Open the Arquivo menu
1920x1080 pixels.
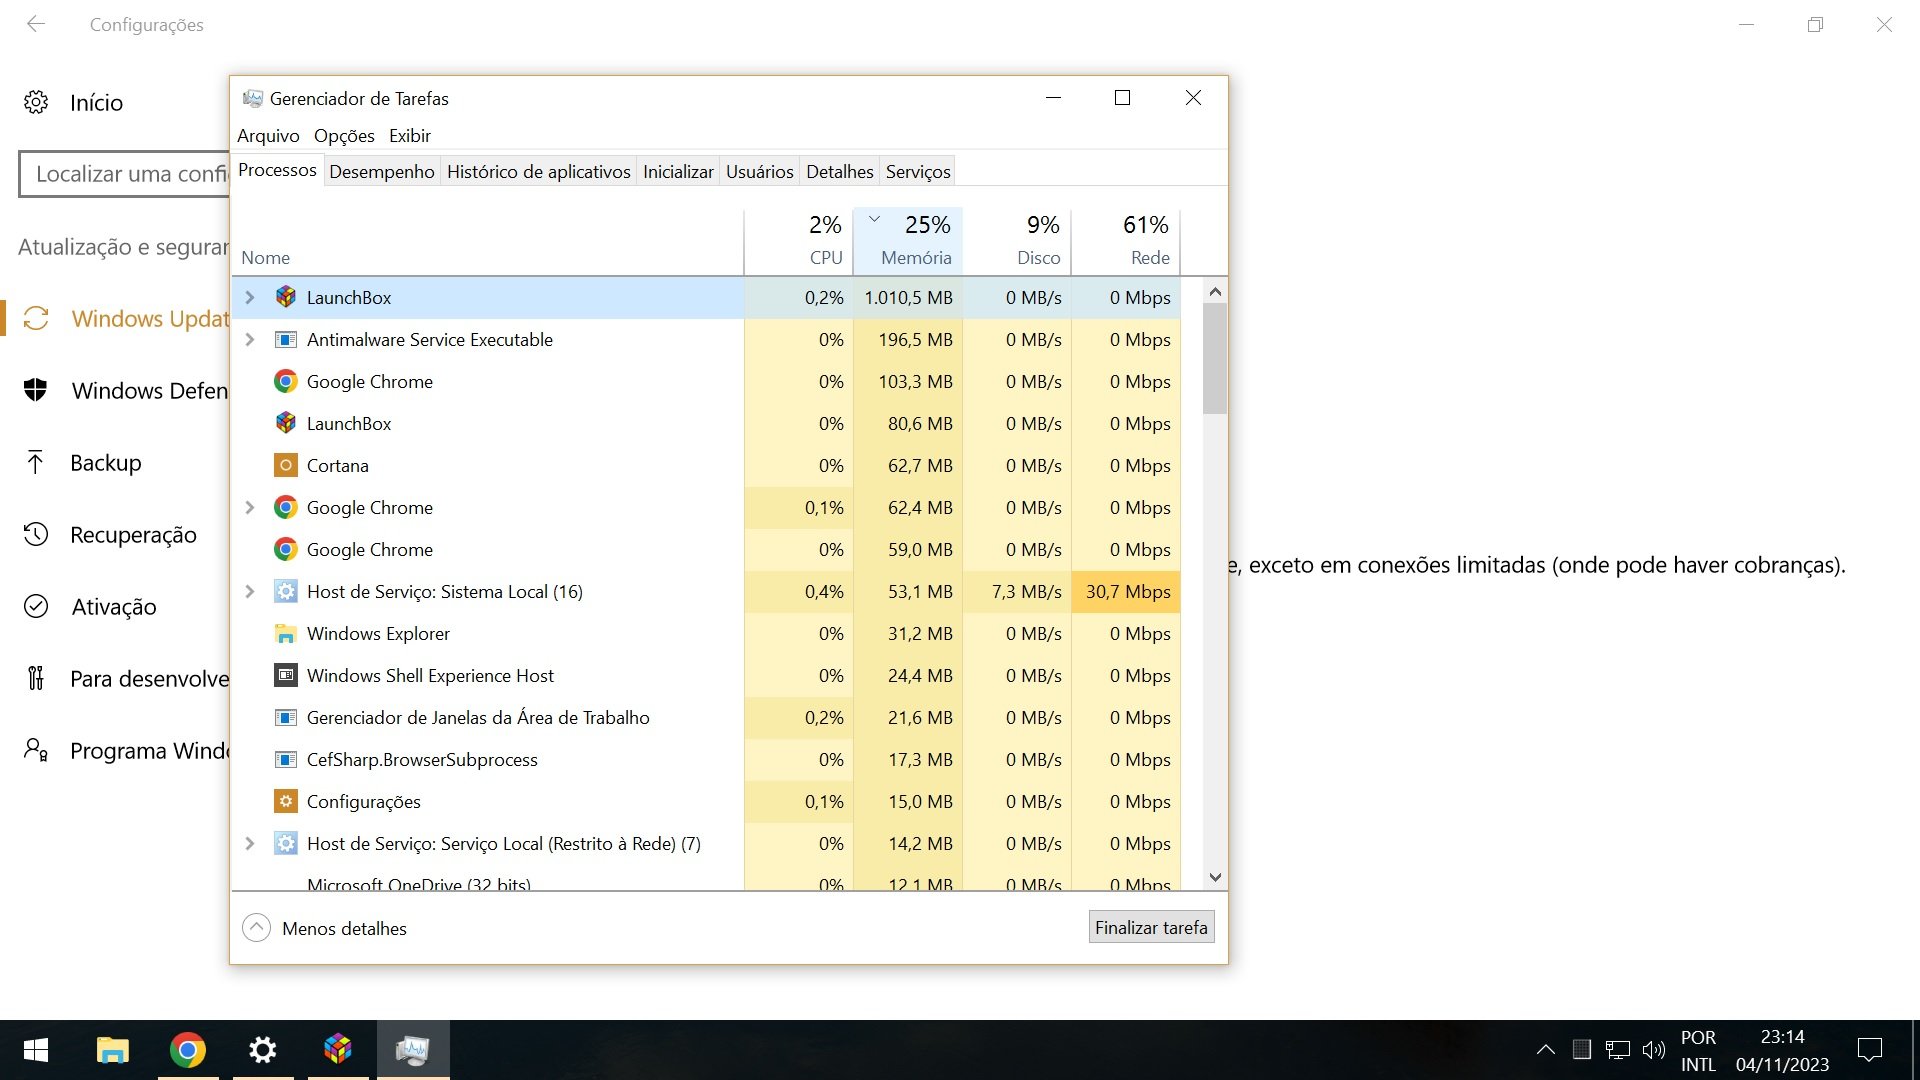268,135
